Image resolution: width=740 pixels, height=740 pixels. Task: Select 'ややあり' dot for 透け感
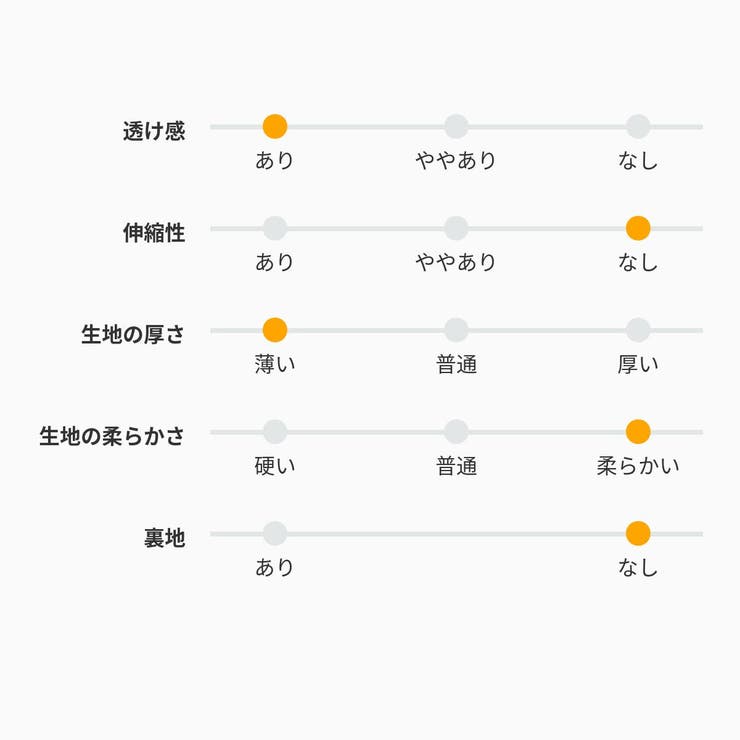pos(456,127)
